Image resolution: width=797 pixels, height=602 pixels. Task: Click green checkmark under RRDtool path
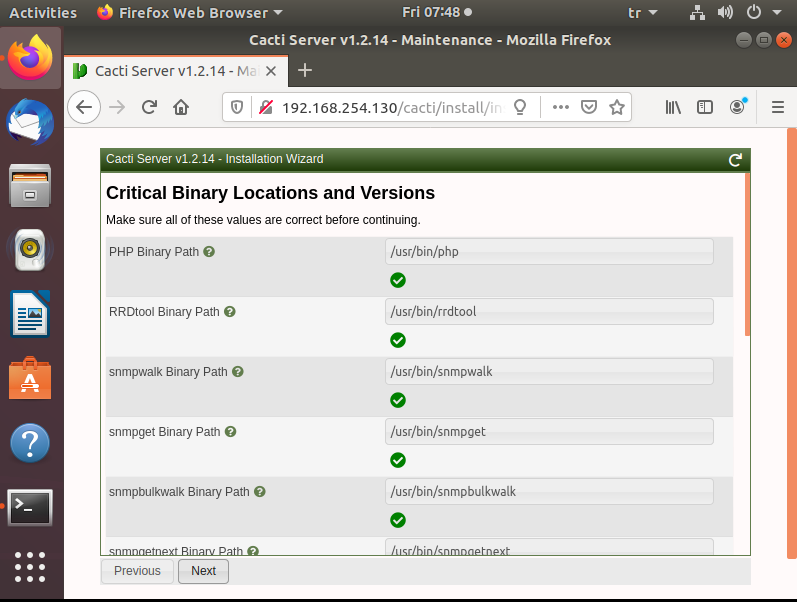click(x=398, y=340)
